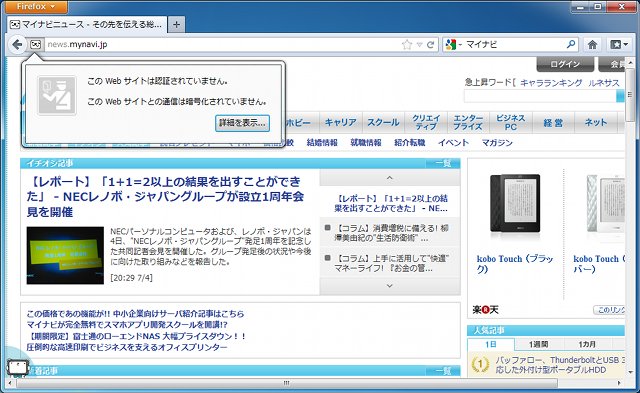Click the news.mynavi.jp address field
The width and height of the screenshot is (640, 393).
click(222, 44)
